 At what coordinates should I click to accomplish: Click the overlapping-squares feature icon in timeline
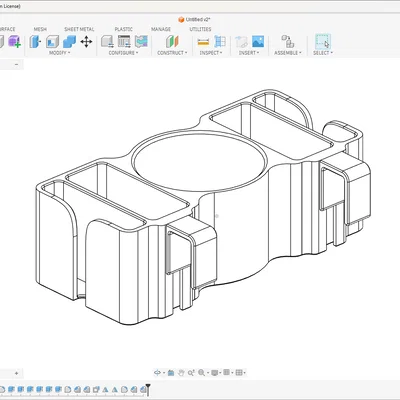click(x=96, y=389)
